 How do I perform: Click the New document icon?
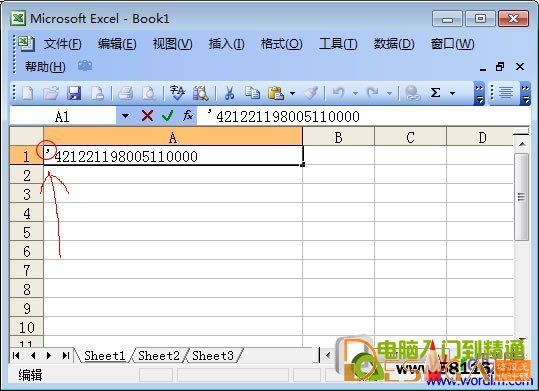[x=28, y=93]
